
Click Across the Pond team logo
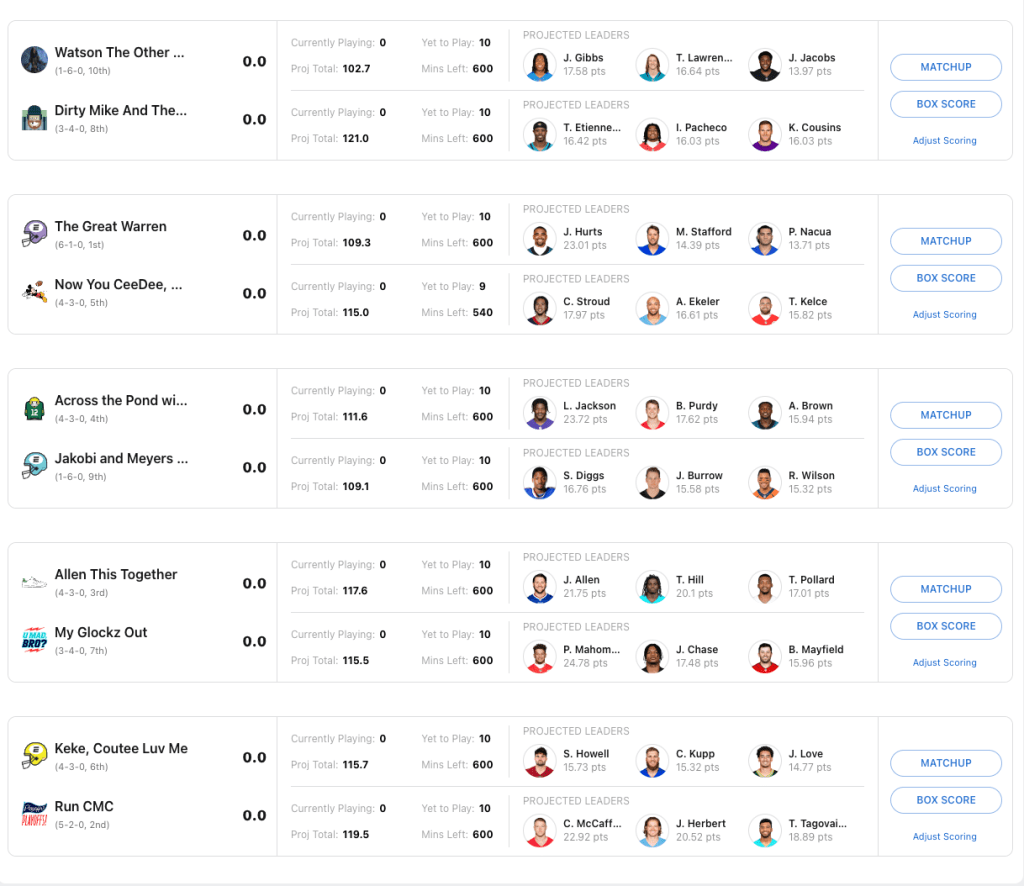(34, 408)
